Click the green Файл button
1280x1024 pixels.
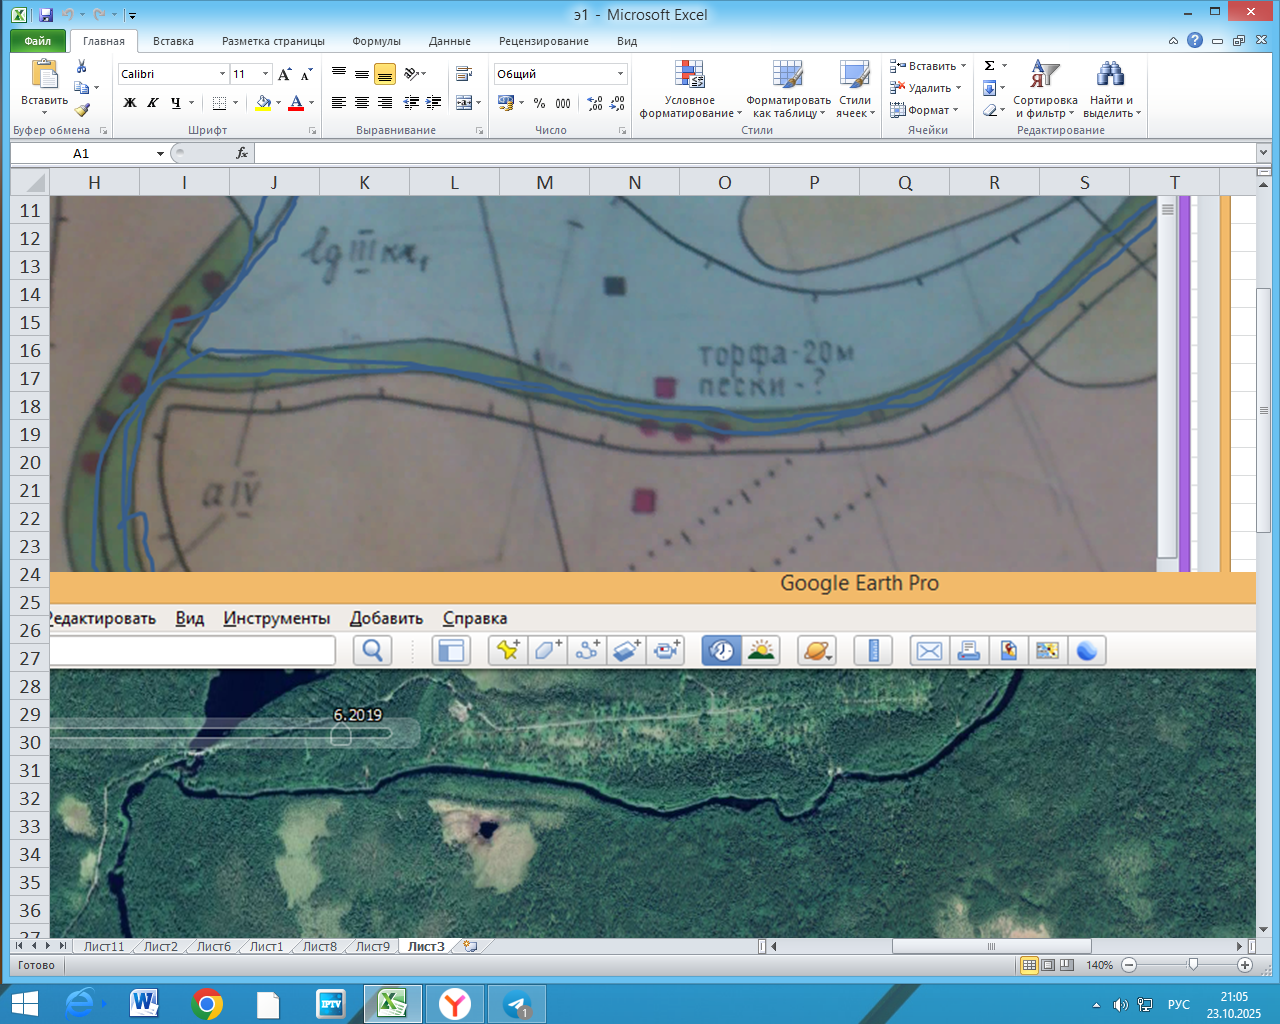point(38,41)
